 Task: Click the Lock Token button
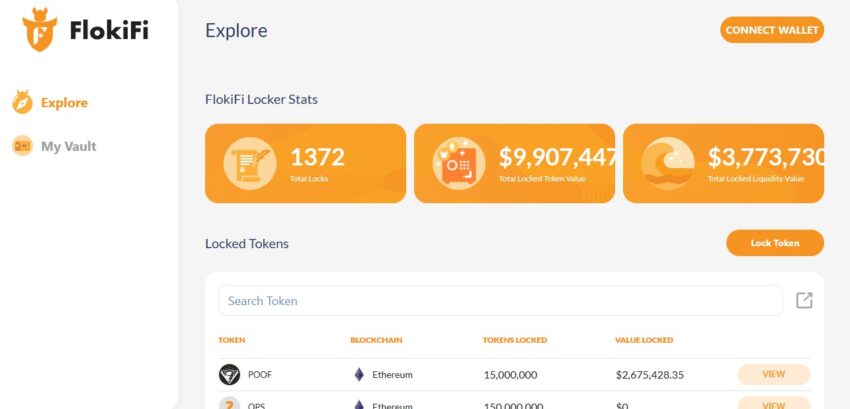point(775,243)
